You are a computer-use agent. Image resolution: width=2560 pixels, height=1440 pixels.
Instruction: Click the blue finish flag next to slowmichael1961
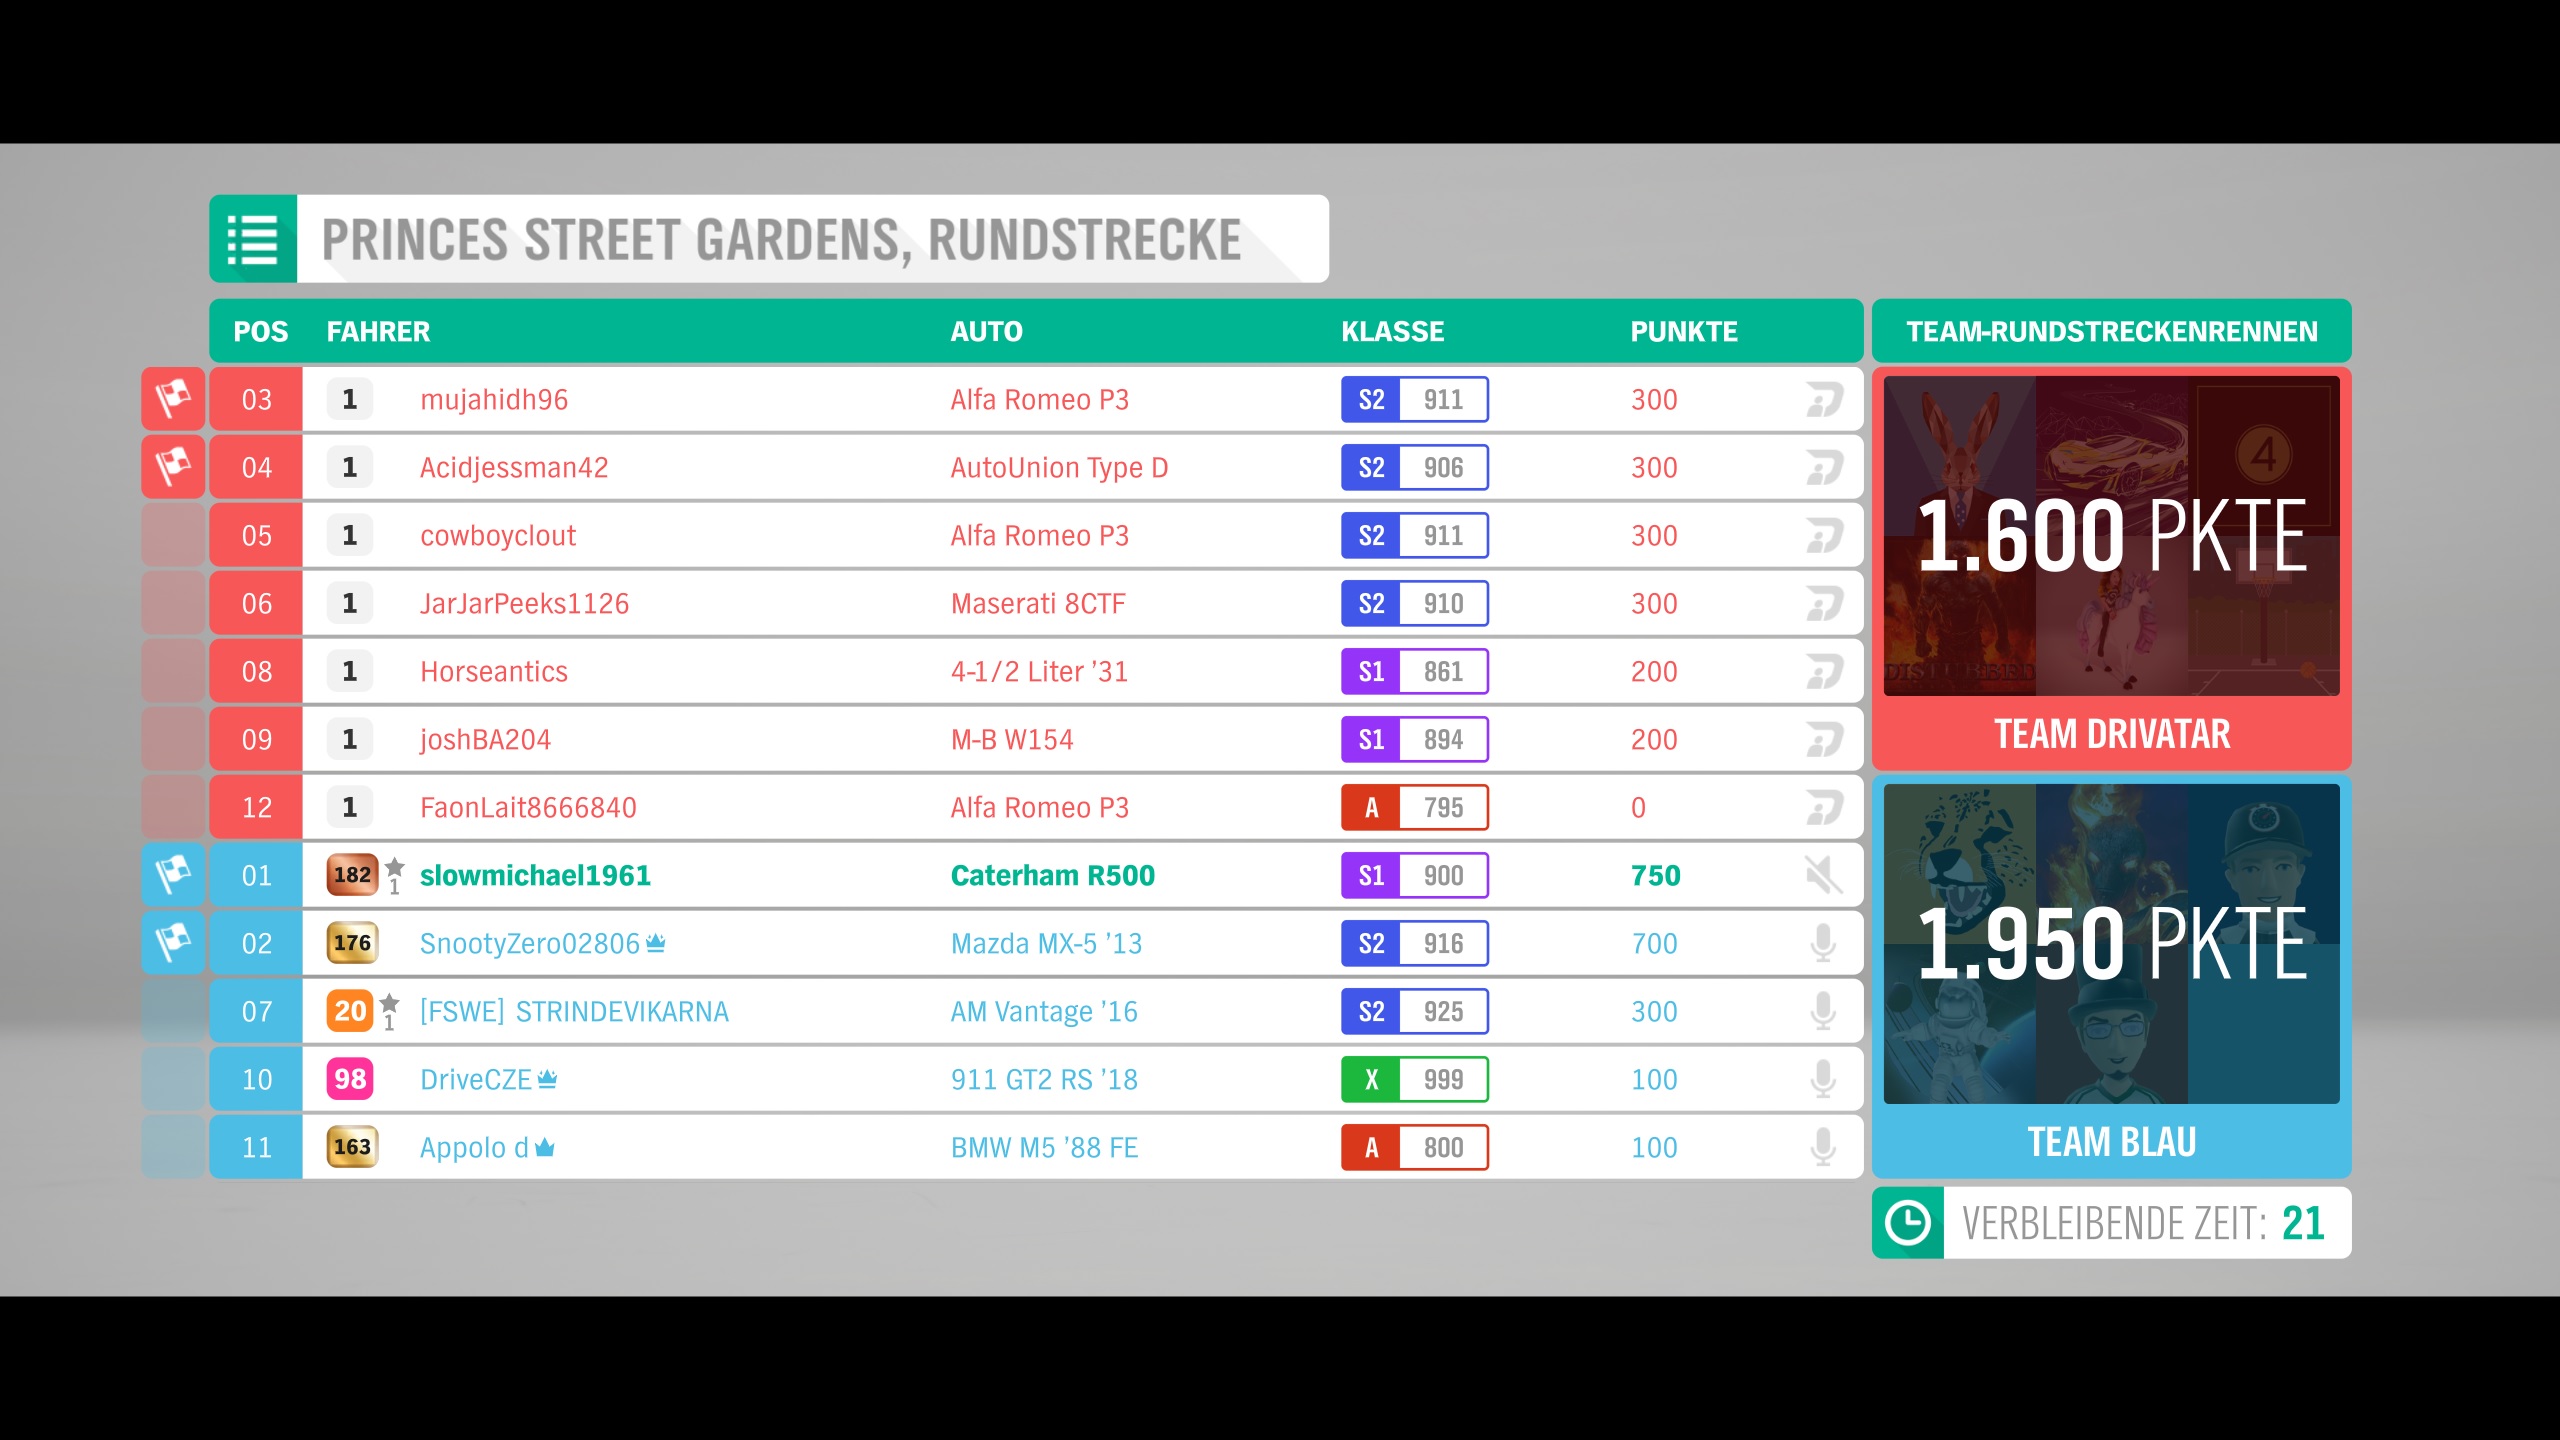[173, 875]
